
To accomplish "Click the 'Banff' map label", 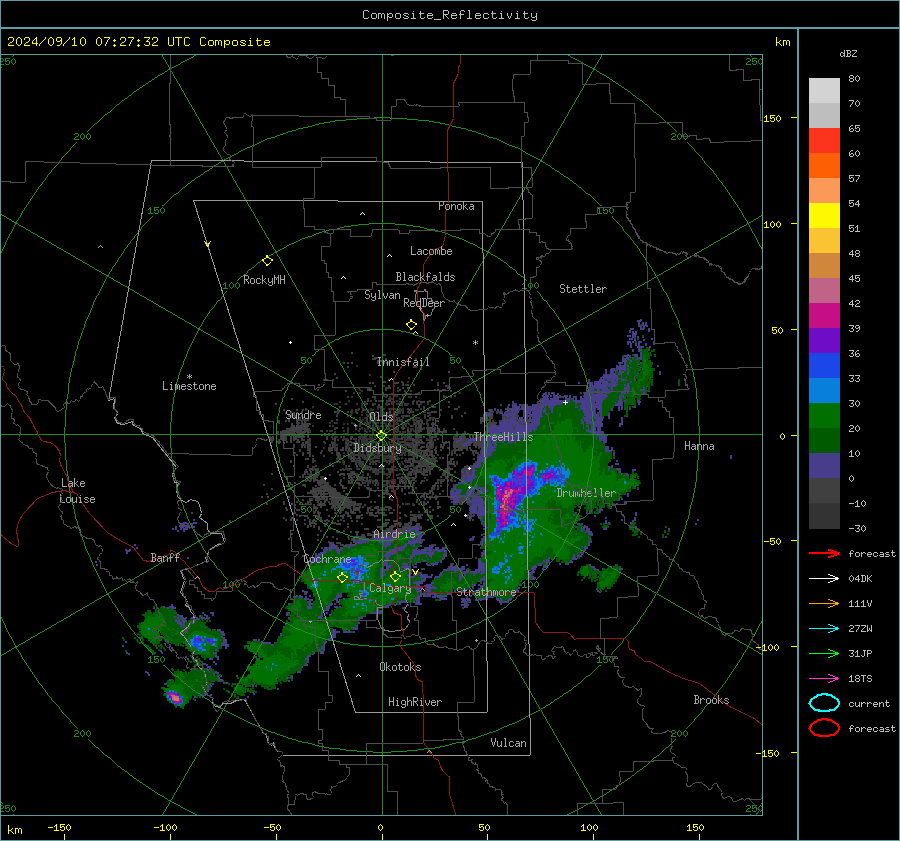I will (x=165, y=557).
